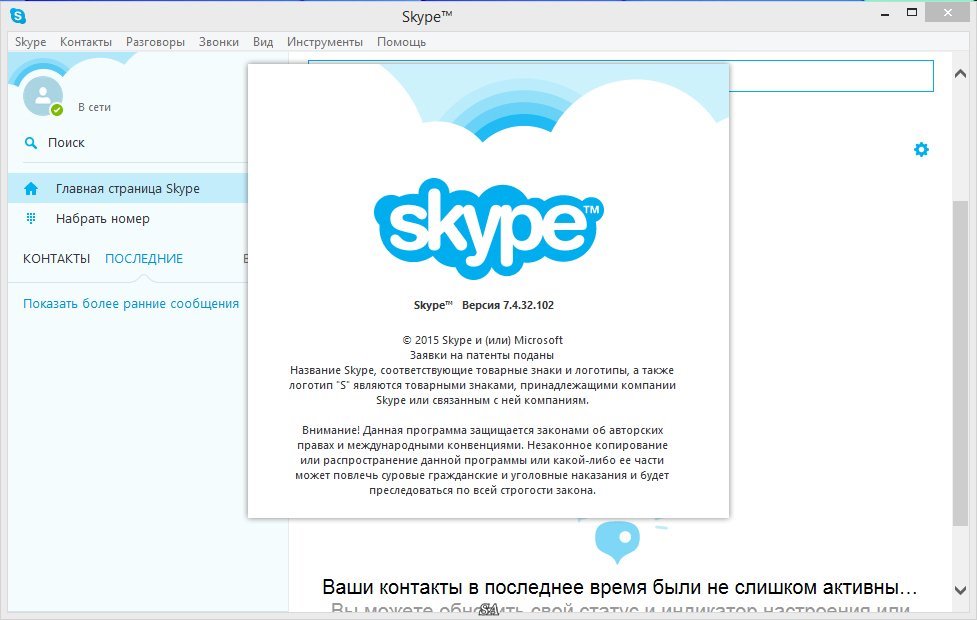Open the Помощь menu
The height and width of the screenshot is (620, 977).
[x=401, y=42]
